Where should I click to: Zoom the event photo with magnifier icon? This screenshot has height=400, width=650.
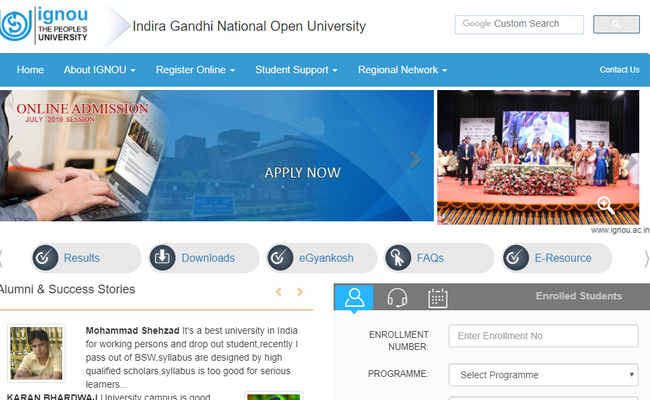(605, 205)
